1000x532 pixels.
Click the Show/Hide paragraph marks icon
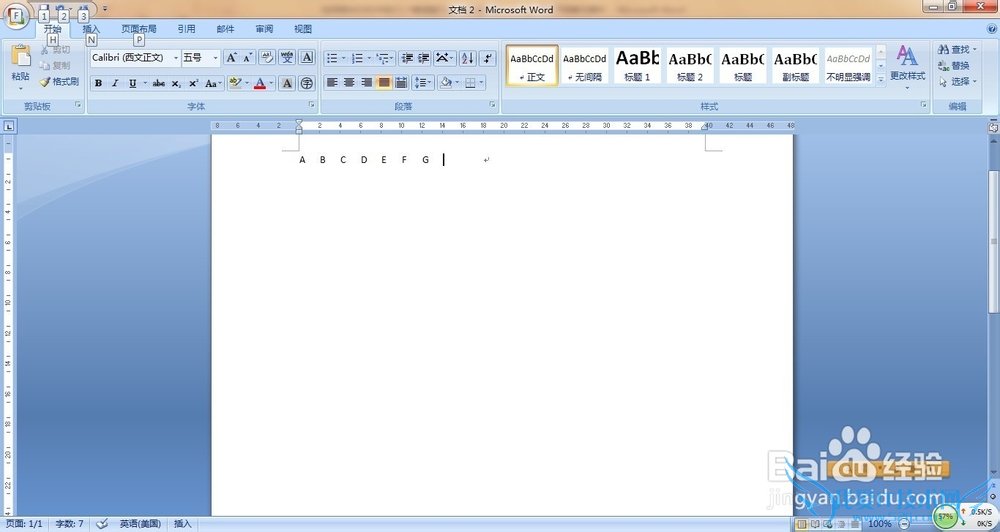pos(488,58)
